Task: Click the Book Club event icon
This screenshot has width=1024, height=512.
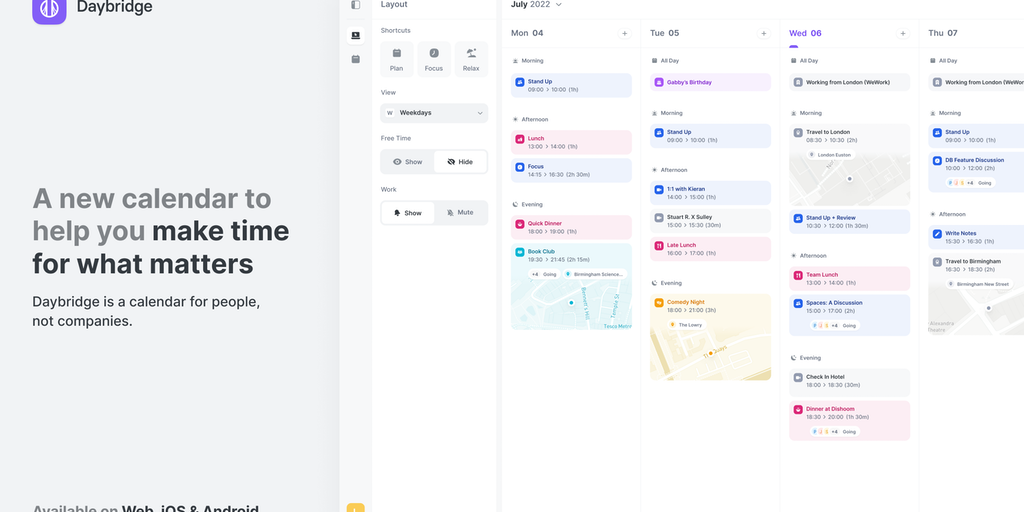Action: (x=520, y=252)
